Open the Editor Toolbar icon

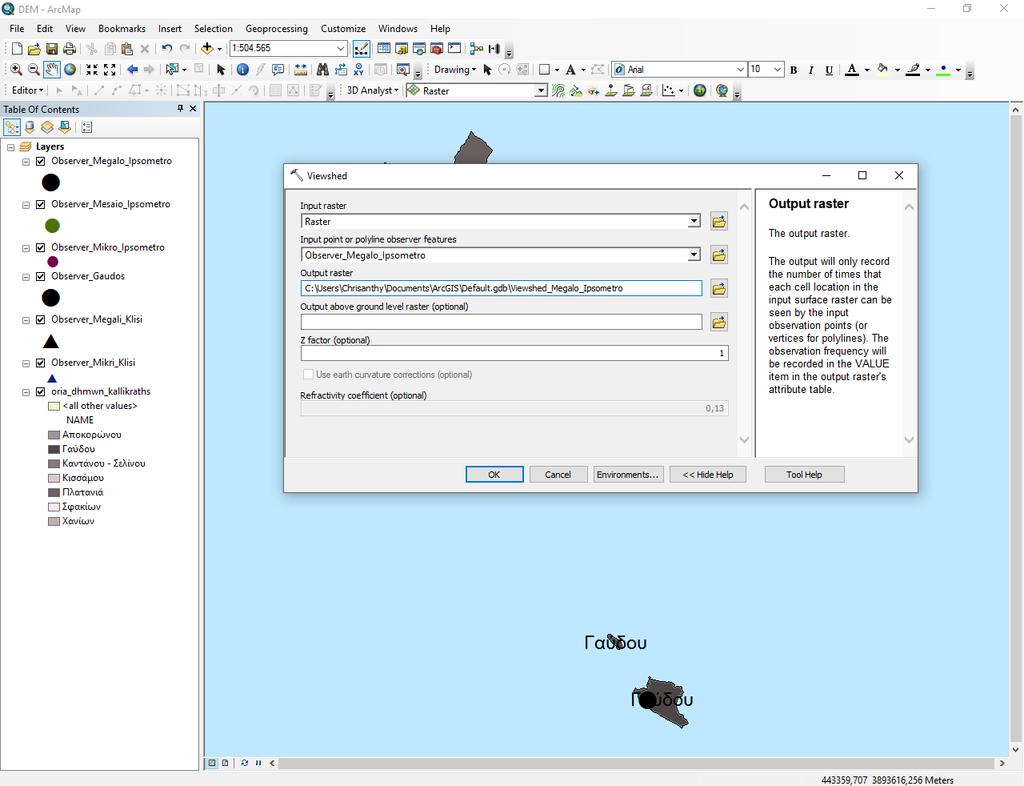[361, 48]
